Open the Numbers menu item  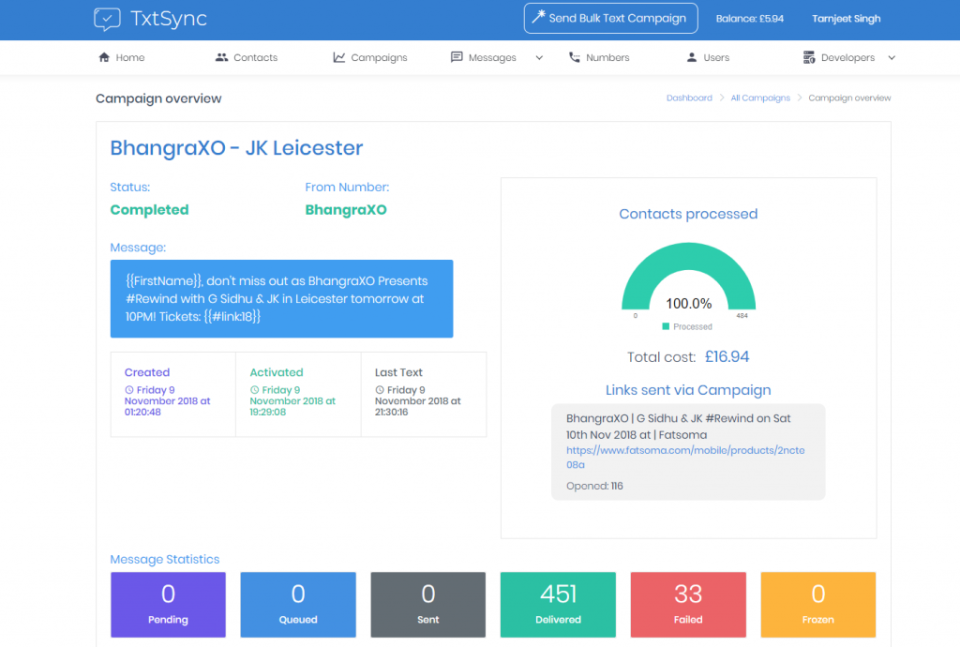(599, 57)
